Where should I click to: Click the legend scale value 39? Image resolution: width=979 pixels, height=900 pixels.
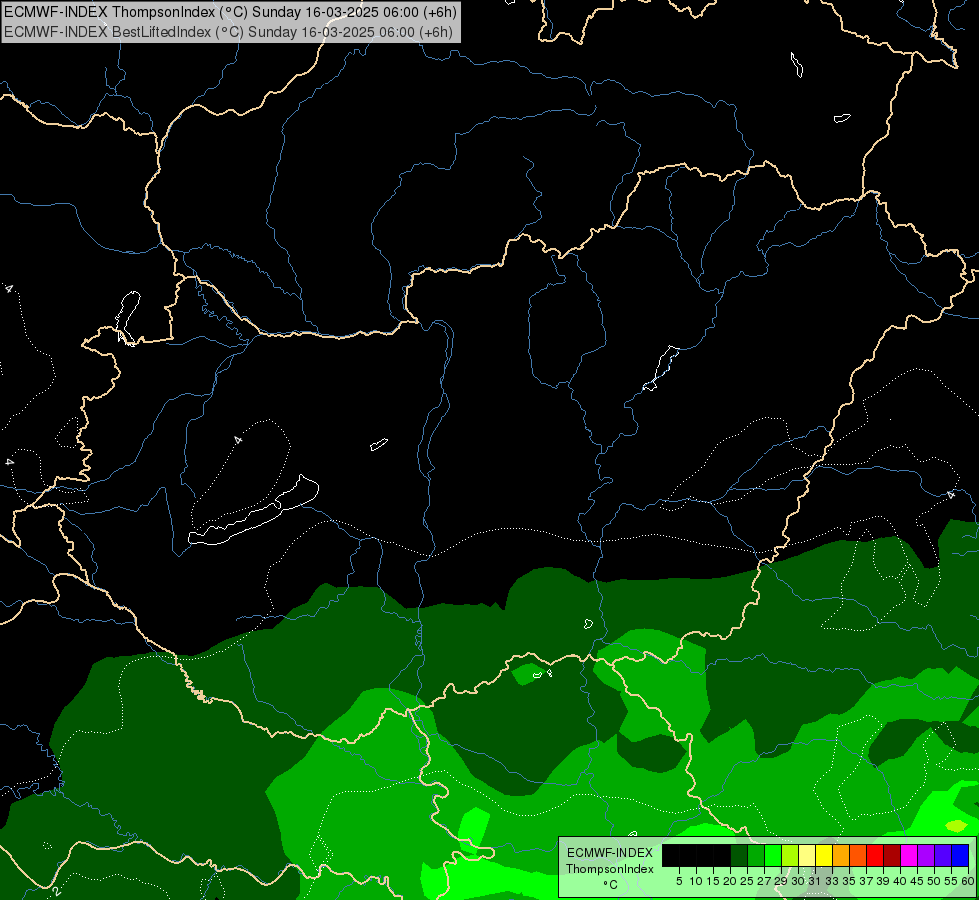[x=883, y=881]
